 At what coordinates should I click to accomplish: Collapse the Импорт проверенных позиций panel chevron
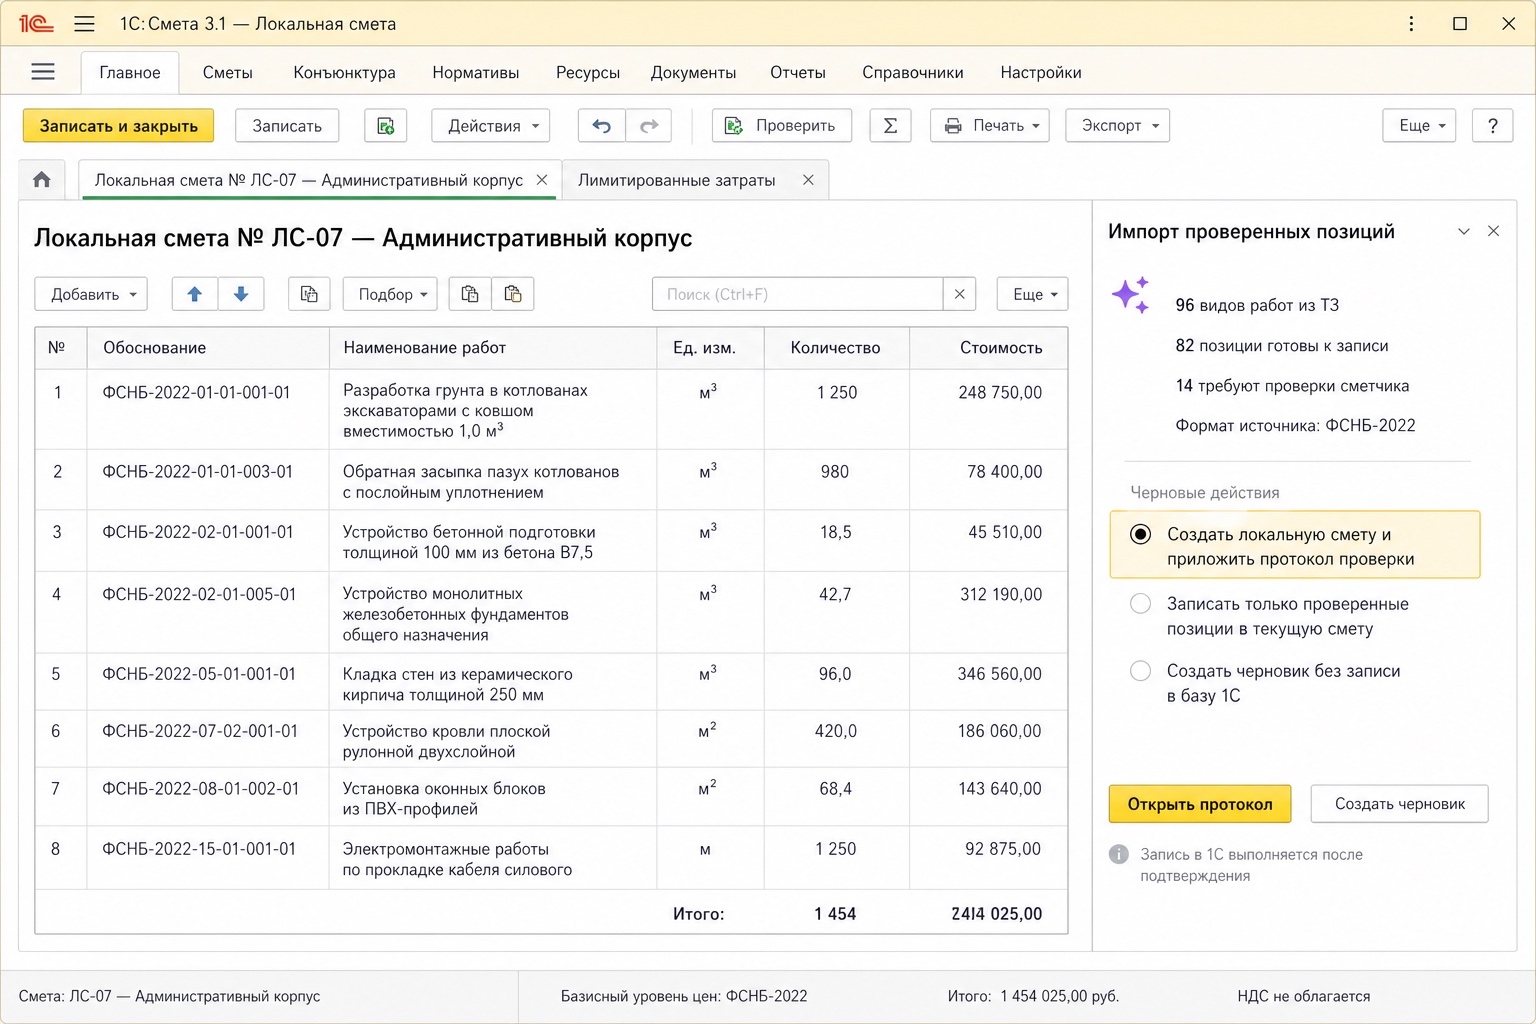[x=1464, y=231]
